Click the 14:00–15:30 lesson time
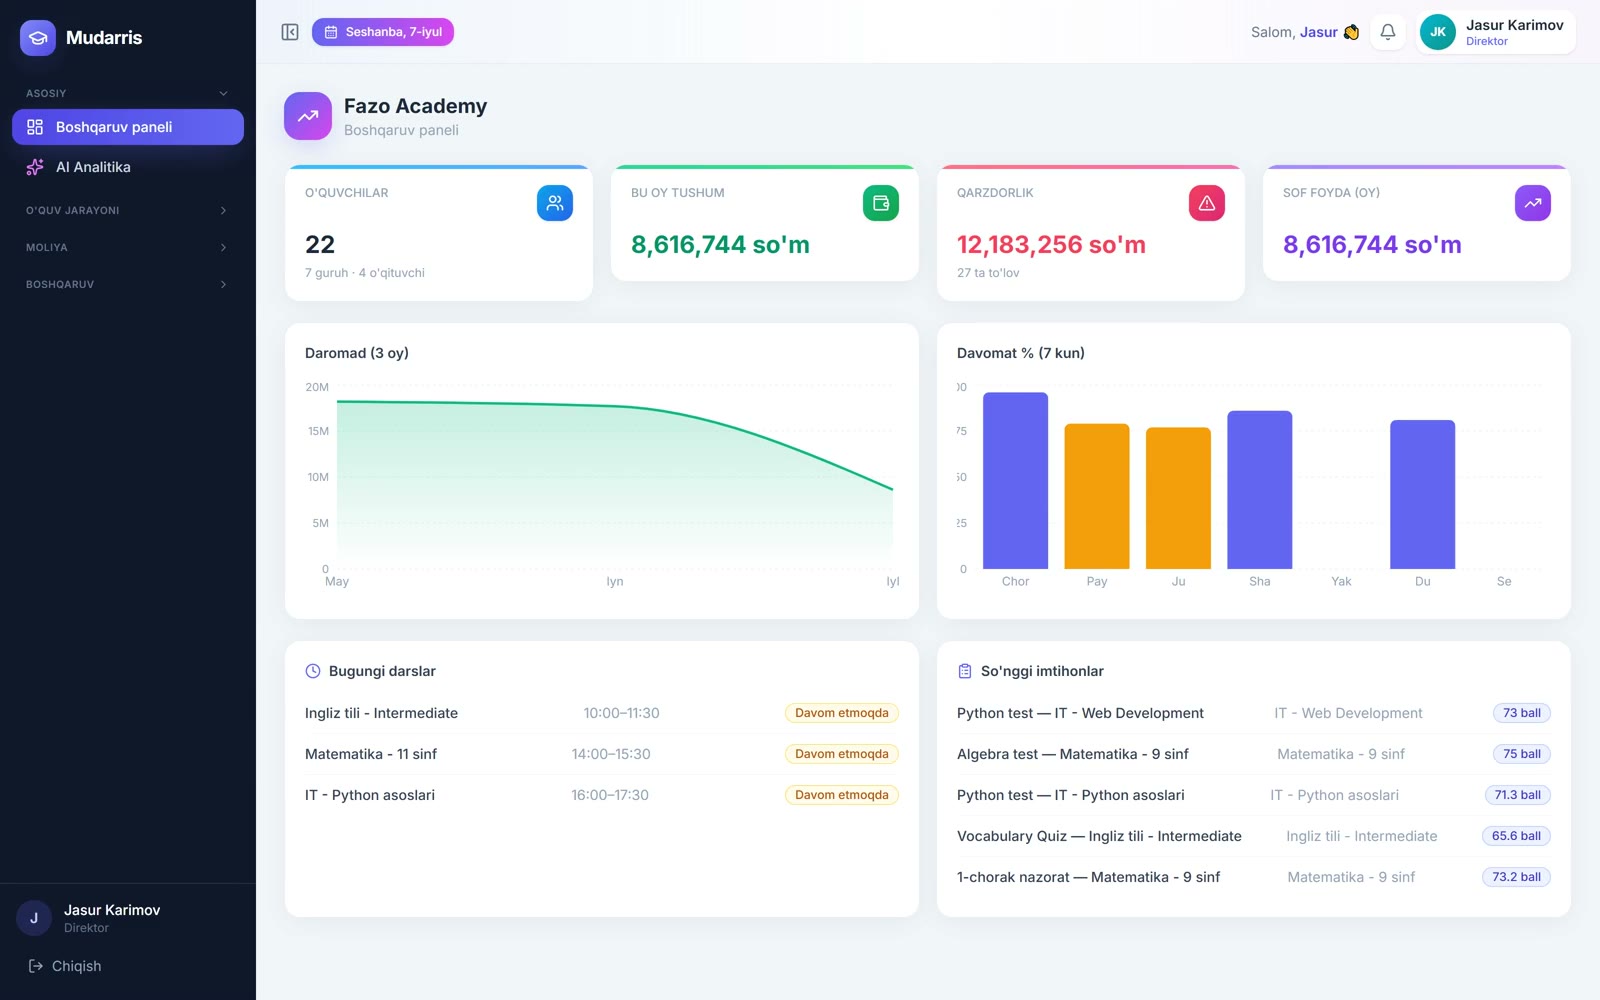The image size is (1600, 1000). click(x=611, y=754)
